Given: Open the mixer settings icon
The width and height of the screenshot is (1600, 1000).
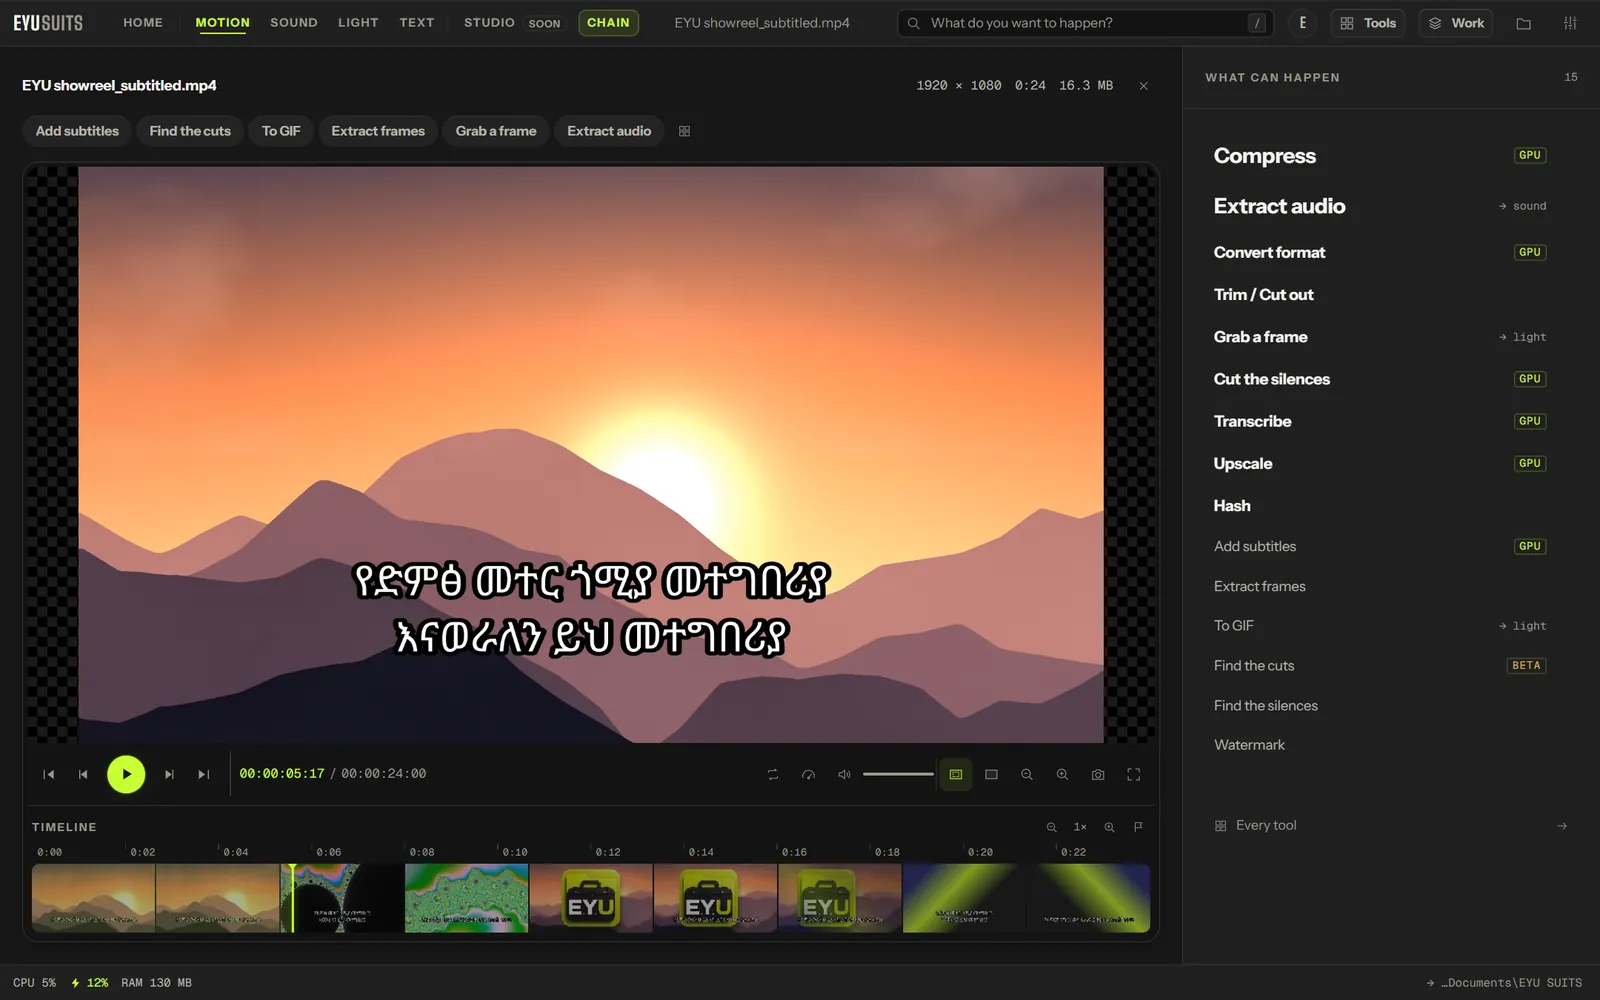Looking at the screenshot, I should click(1570, 23).
